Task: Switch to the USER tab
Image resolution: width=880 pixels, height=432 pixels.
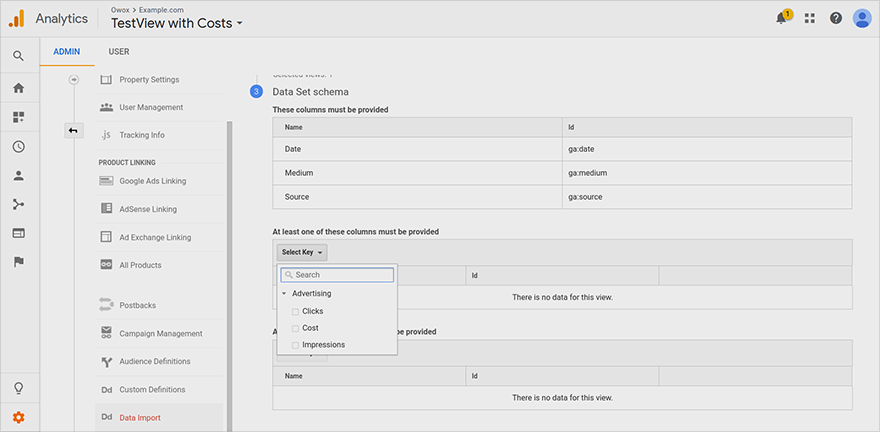Action: 118,52
